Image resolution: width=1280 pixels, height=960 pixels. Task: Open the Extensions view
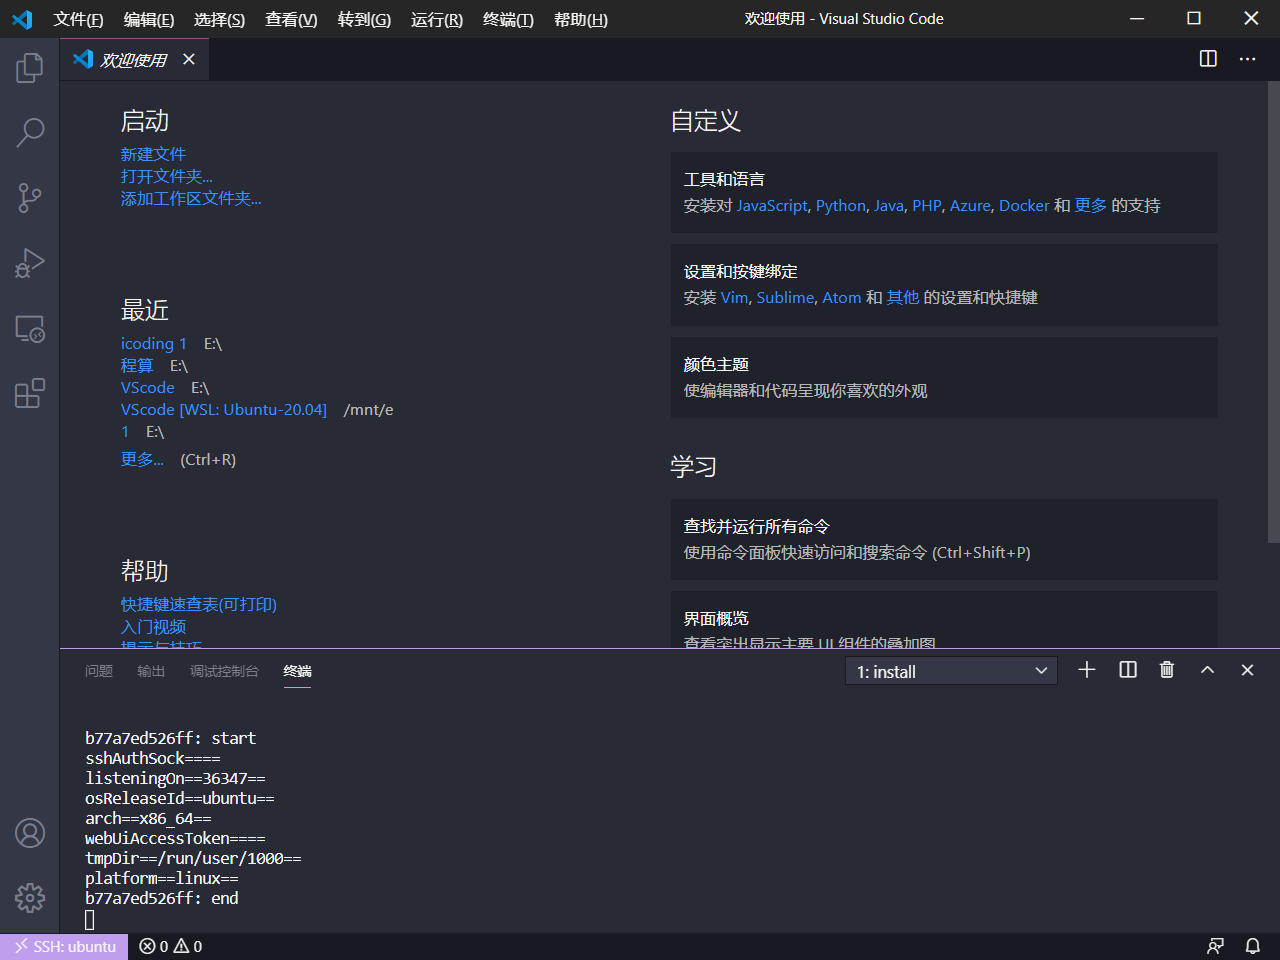point(30,393)
